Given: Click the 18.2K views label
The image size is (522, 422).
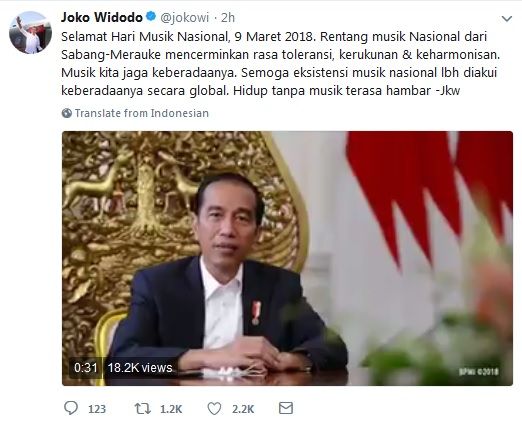Looking at the screenshot, I should [140, 368].
